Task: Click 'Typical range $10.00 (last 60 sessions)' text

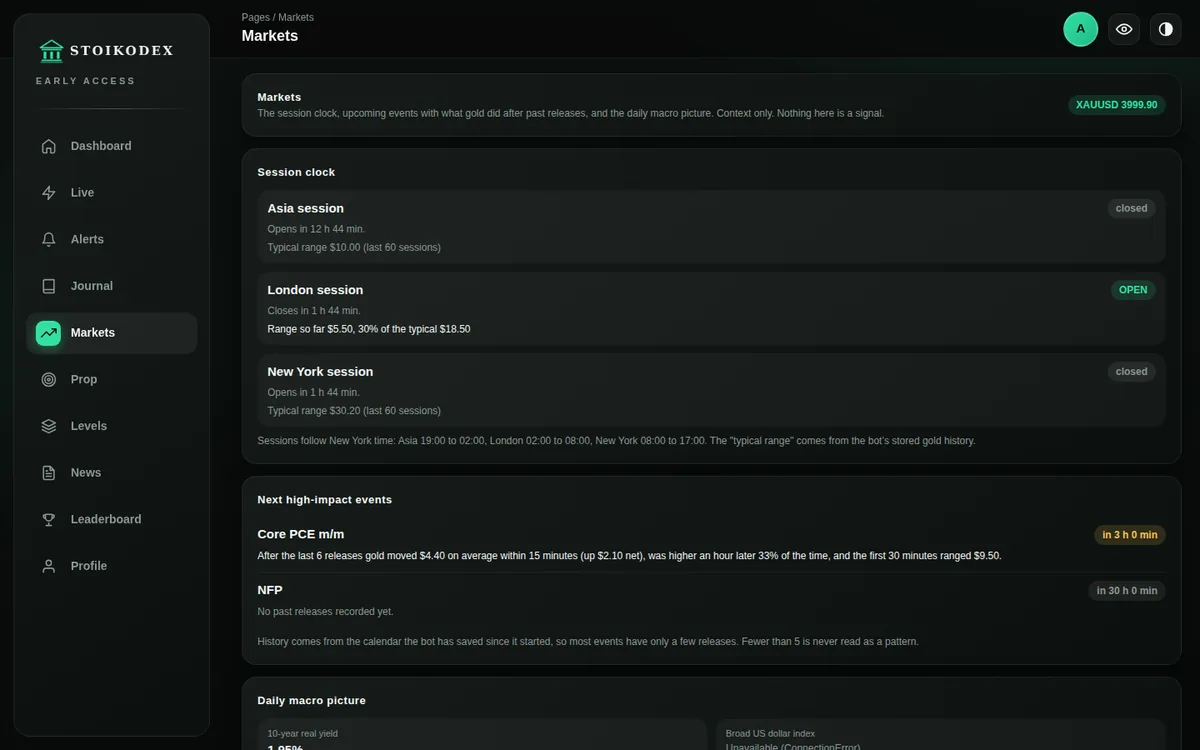Action: click(x=354, y=247)
